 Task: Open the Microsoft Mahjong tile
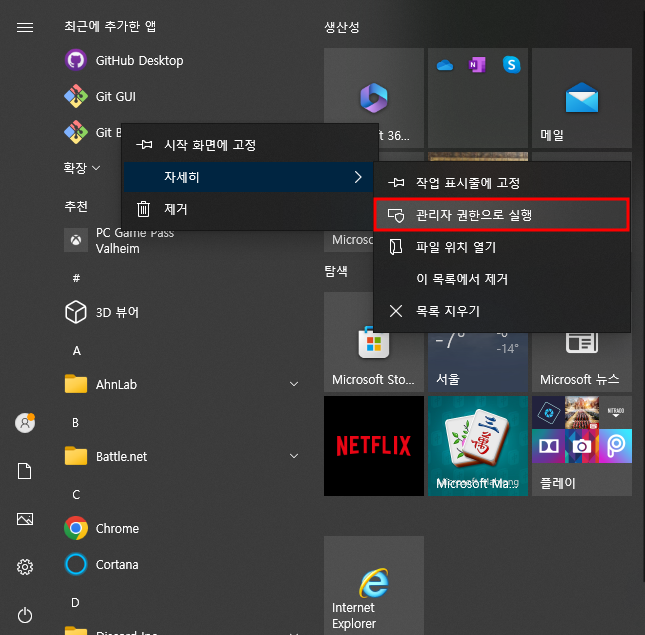[x=478, y=446]
